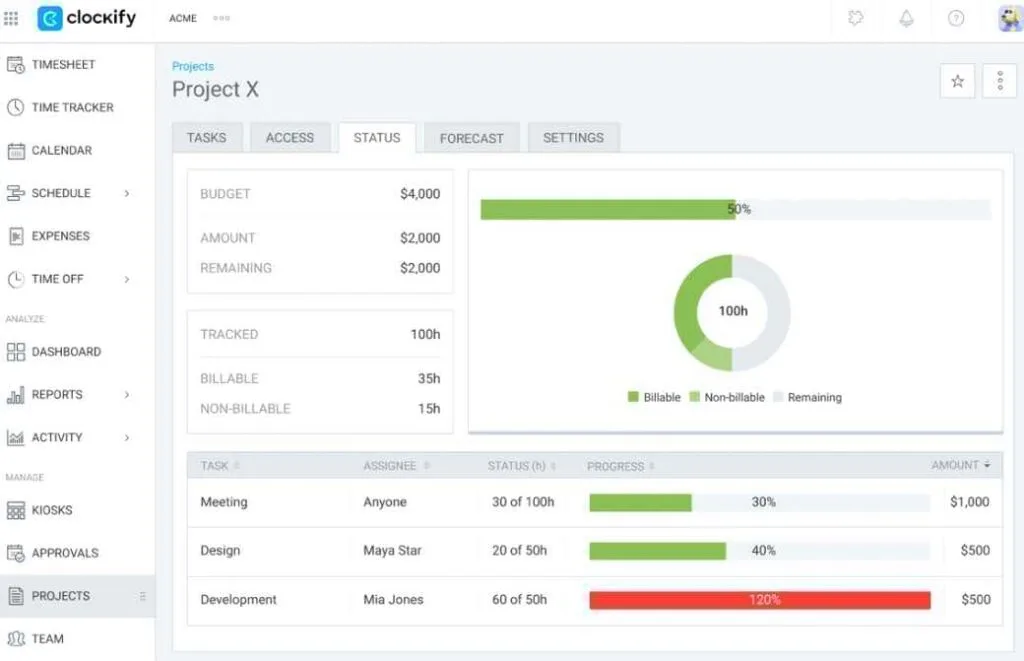Click the puzzle piece integrations icon
This screenshot has height=661, width=1024.
tap(855, 18)
